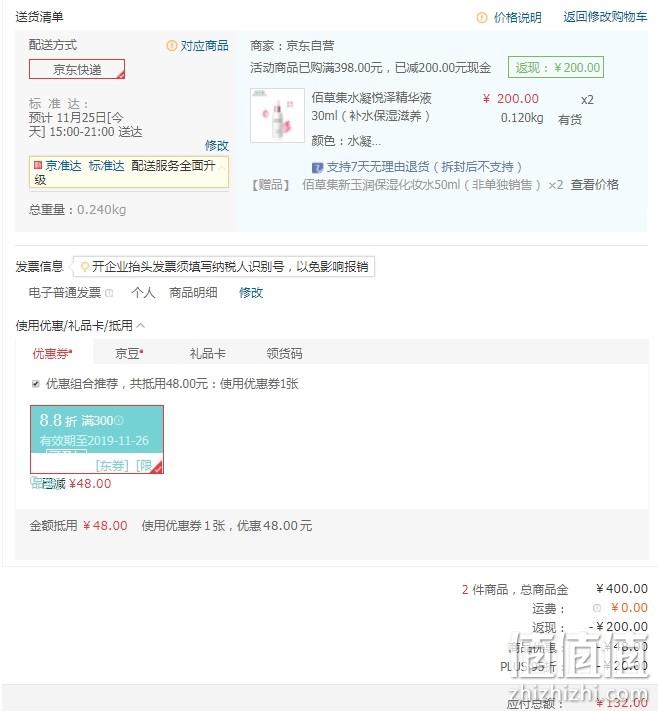Image resolution: width=658 pixels, height=711 pixels.
Task: Click the red 京准达 notice icon
Action: [38, 165]
